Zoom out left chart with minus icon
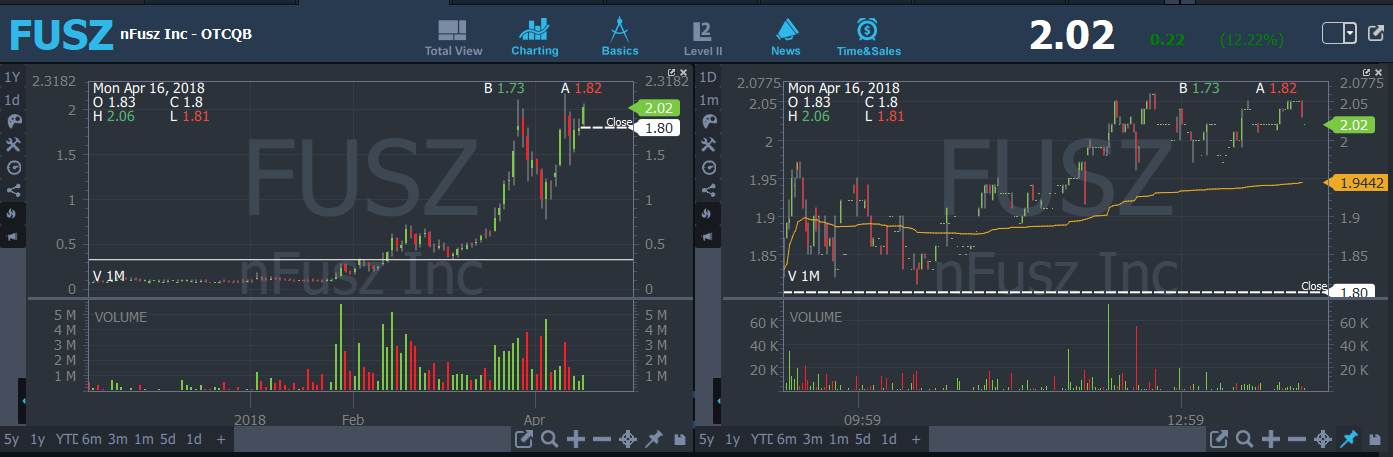This screenshot has height=457, width=1393. pos(601,439)
